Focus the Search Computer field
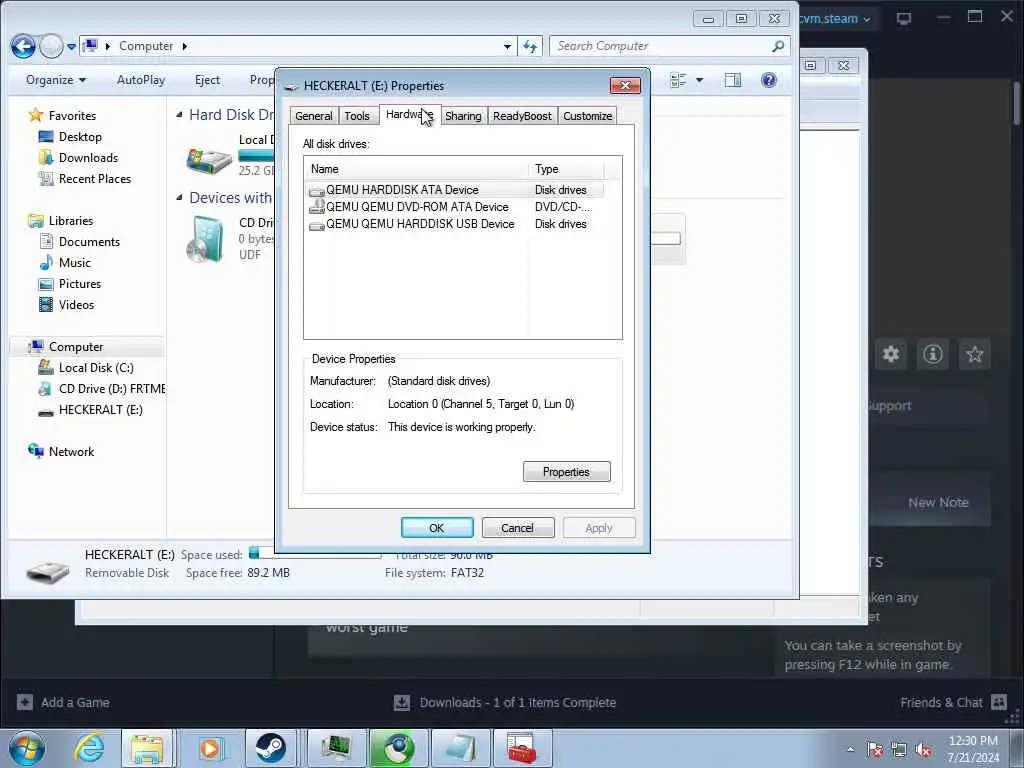This screenshot has height=768, width=1024. click(x=669, y=46)
